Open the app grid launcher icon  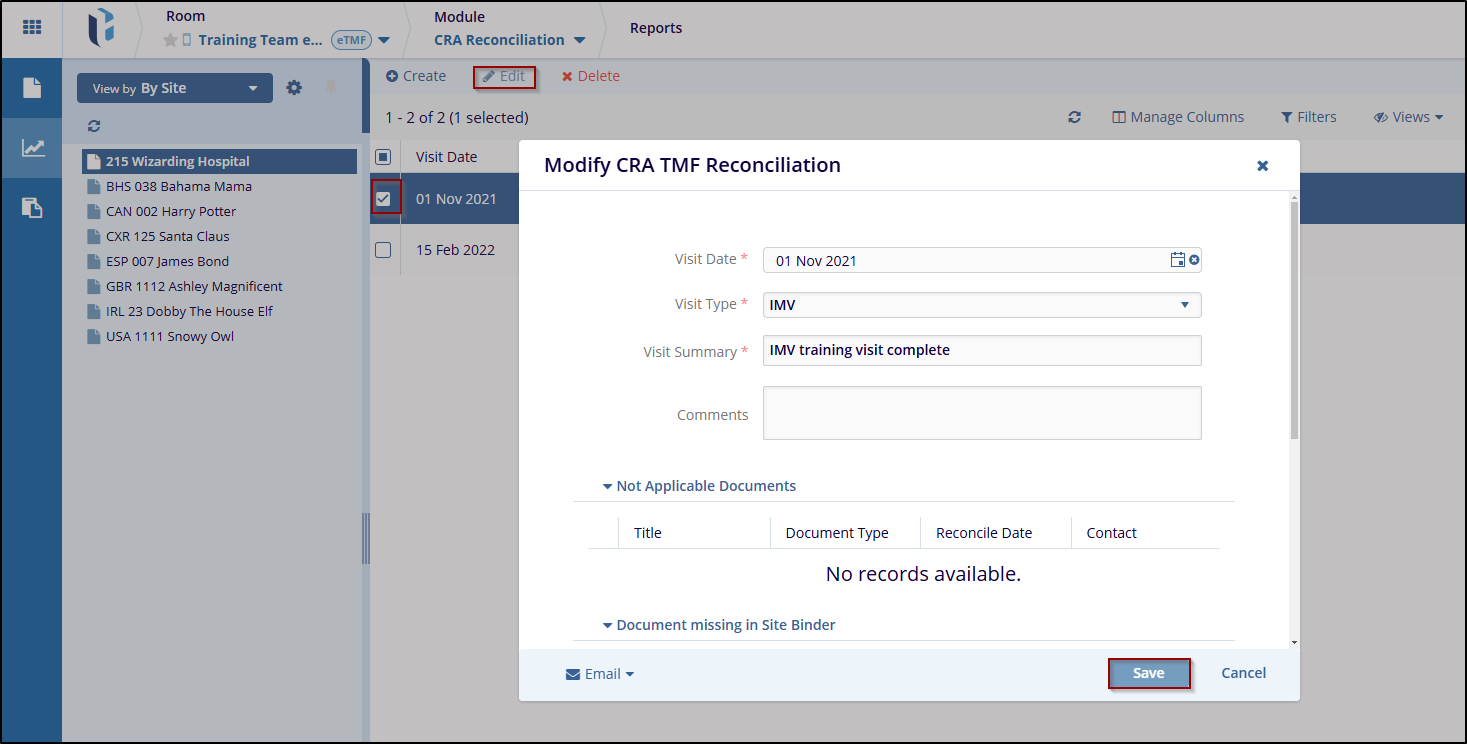[x=32, y=27]
